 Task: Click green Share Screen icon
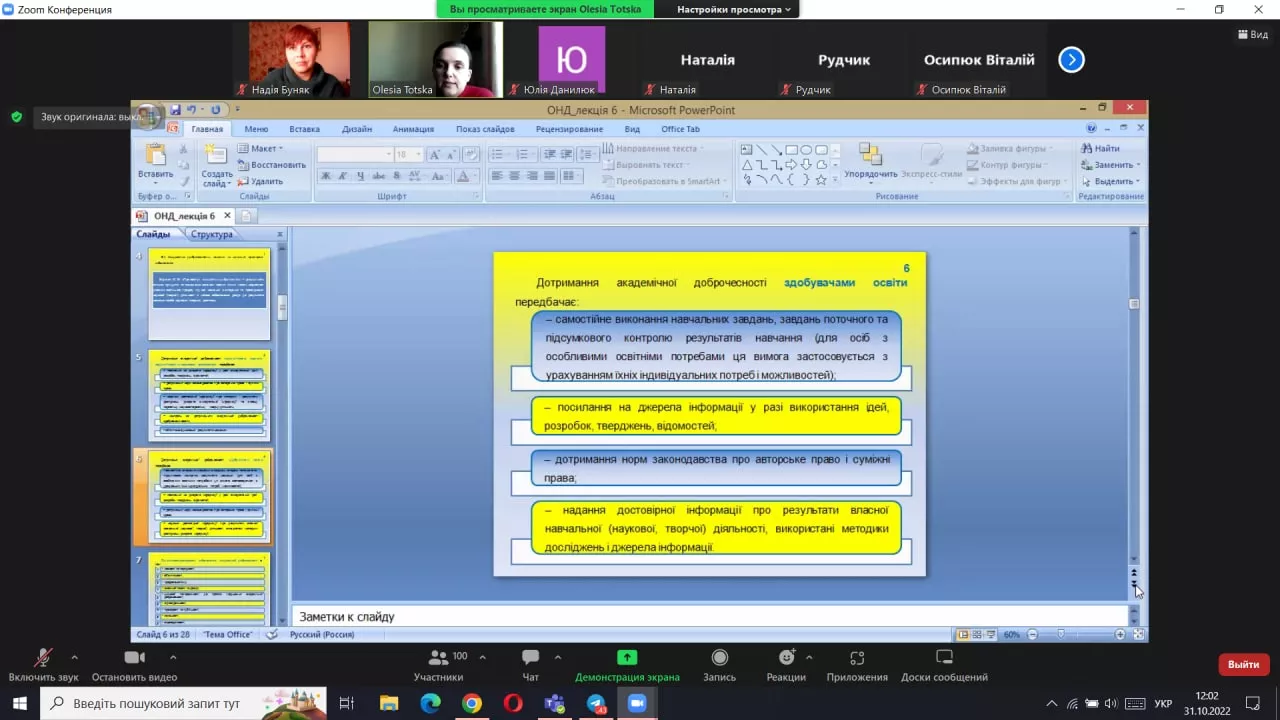pos(627,658)
